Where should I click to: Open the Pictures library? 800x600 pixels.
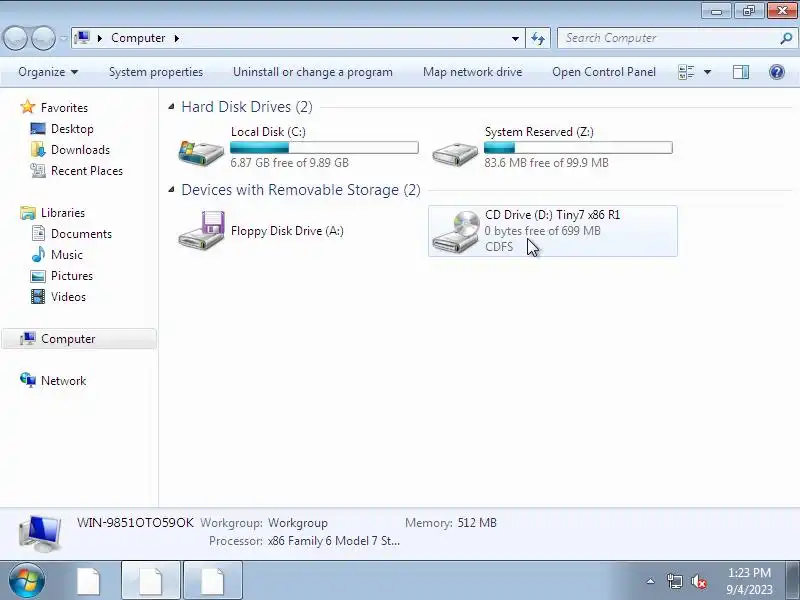[71, 276]
